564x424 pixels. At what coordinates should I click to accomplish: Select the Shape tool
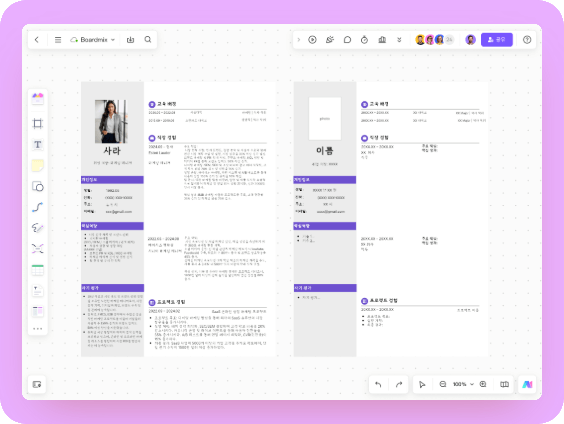[37, 186]
